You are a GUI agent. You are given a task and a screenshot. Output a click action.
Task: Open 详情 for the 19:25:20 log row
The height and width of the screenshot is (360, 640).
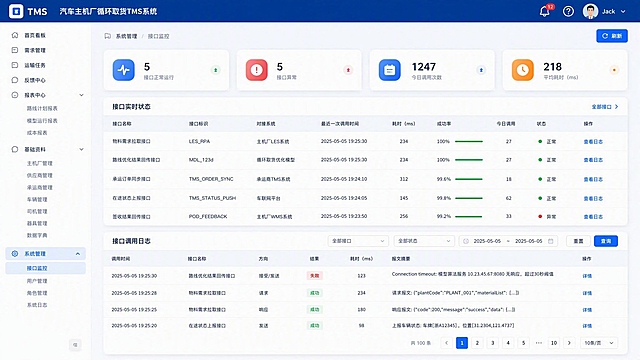click(x=587, y=326)
